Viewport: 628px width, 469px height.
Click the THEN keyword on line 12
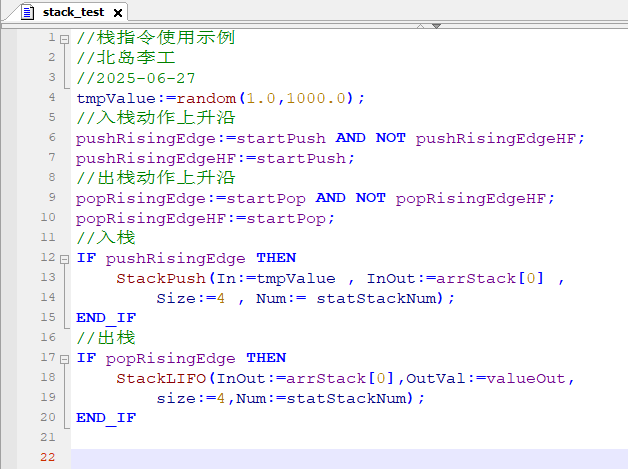pyautogui.click(x=276, y=258)
